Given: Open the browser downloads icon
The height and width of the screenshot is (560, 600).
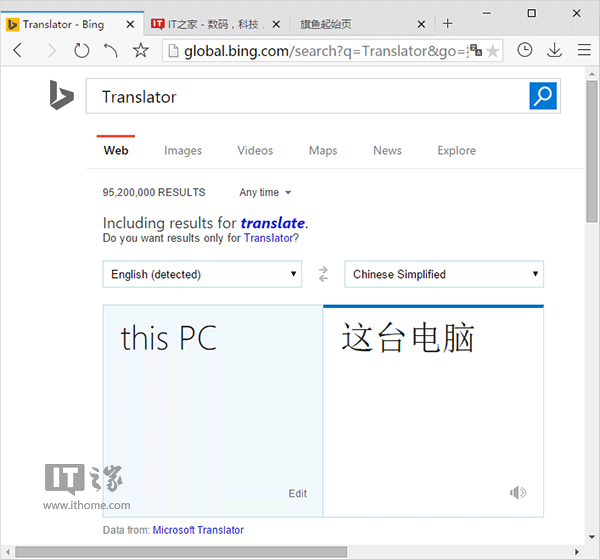Looking at the screenshot, I should 554,50.
